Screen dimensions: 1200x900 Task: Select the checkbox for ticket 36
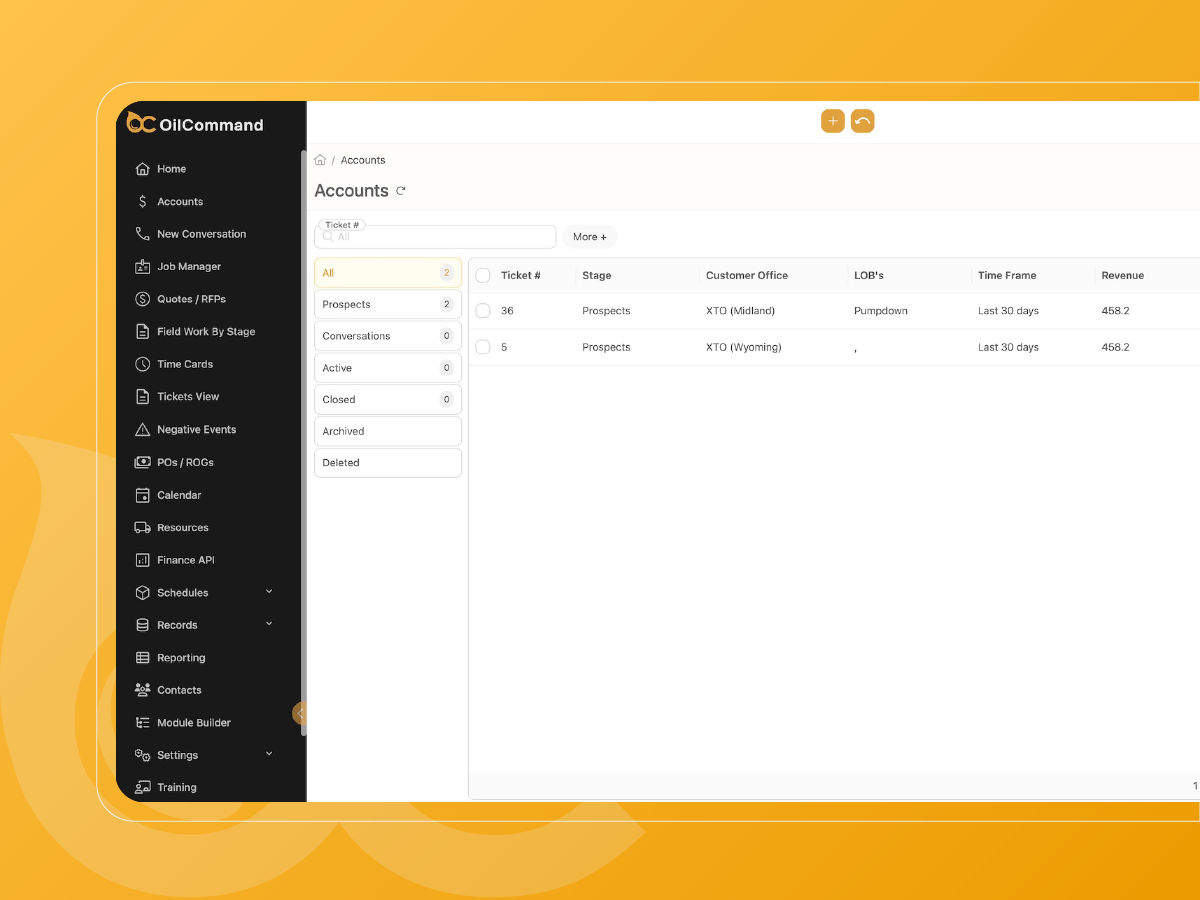tap(483, 311)
